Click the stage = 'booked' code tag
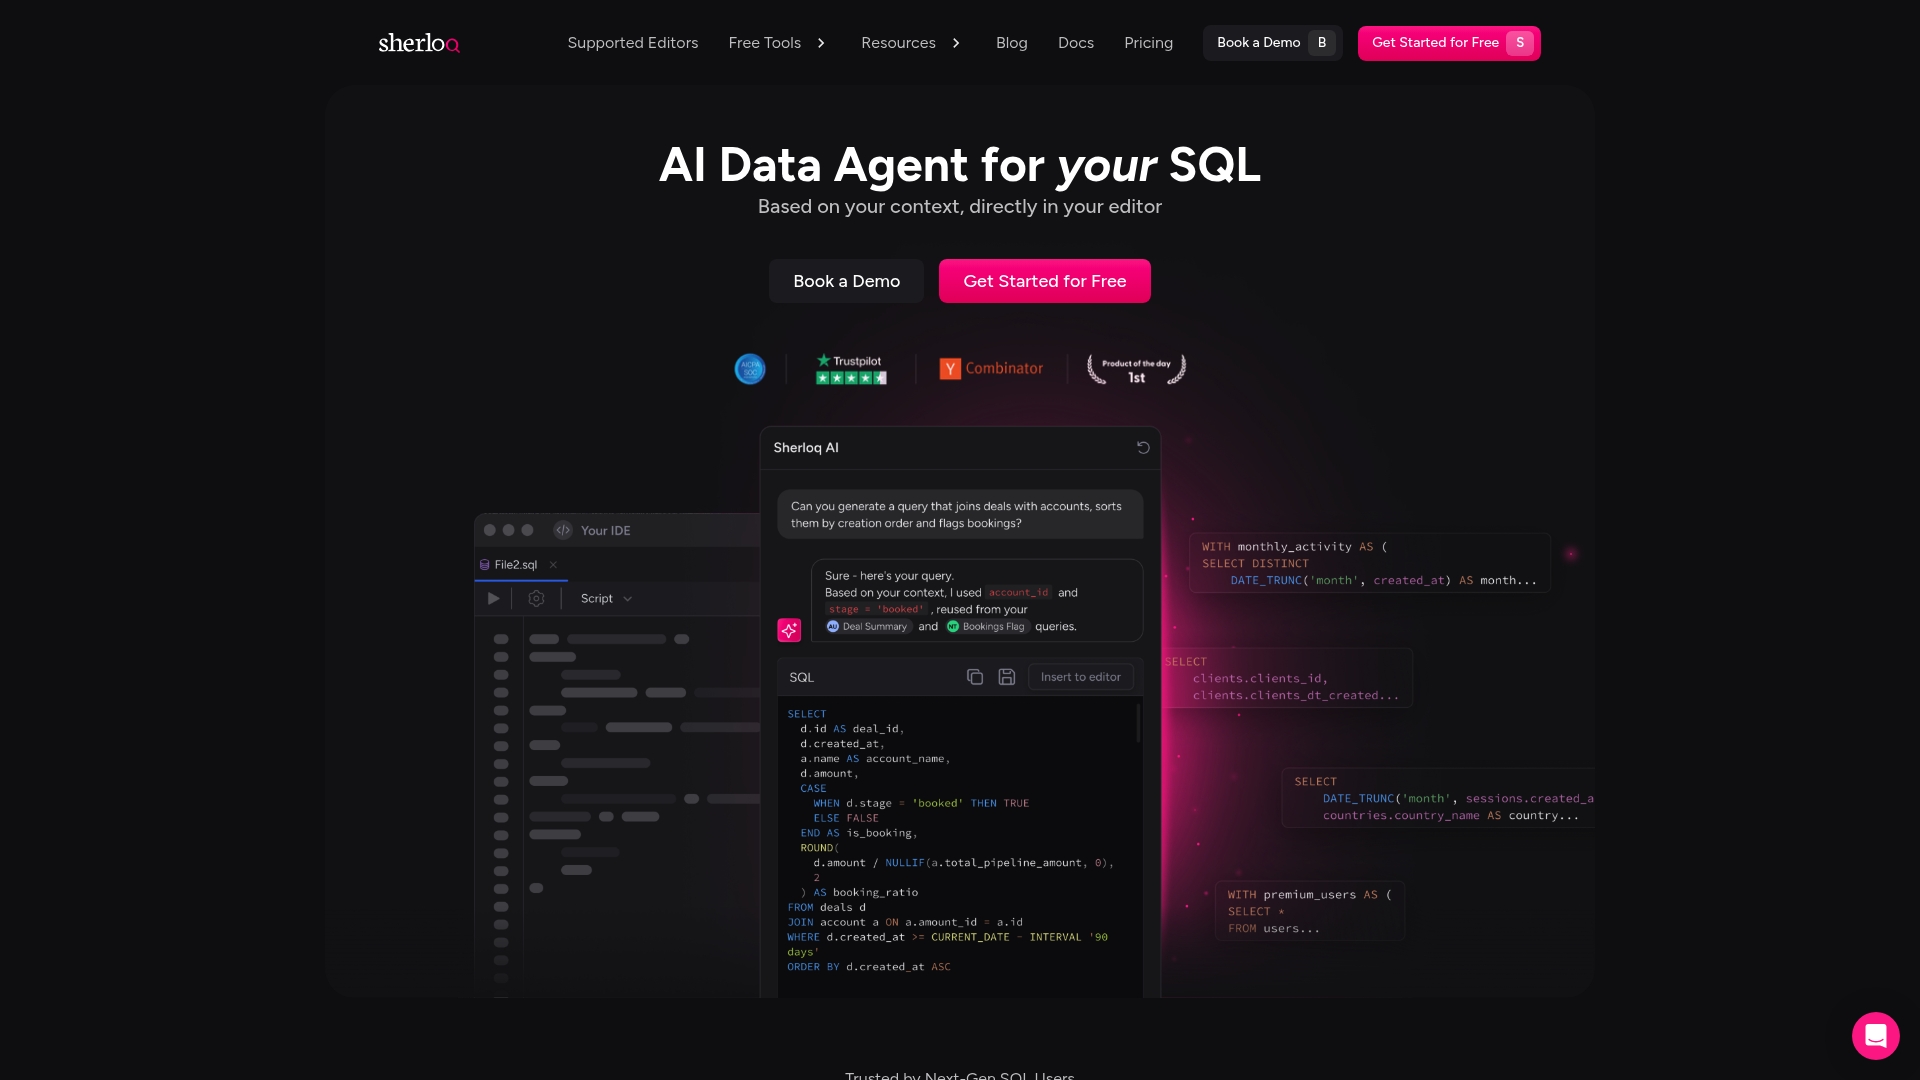Screen dimensions: 1920x1080 coord(876,610)
